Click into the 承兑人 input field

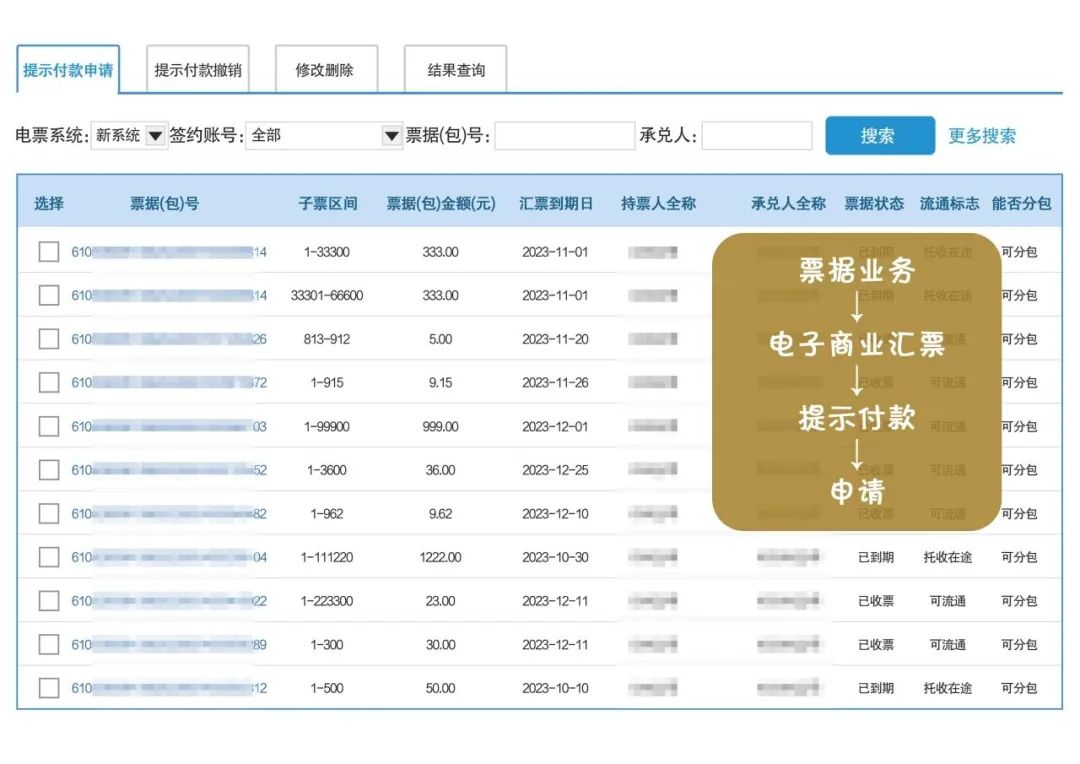click(757, 136)
